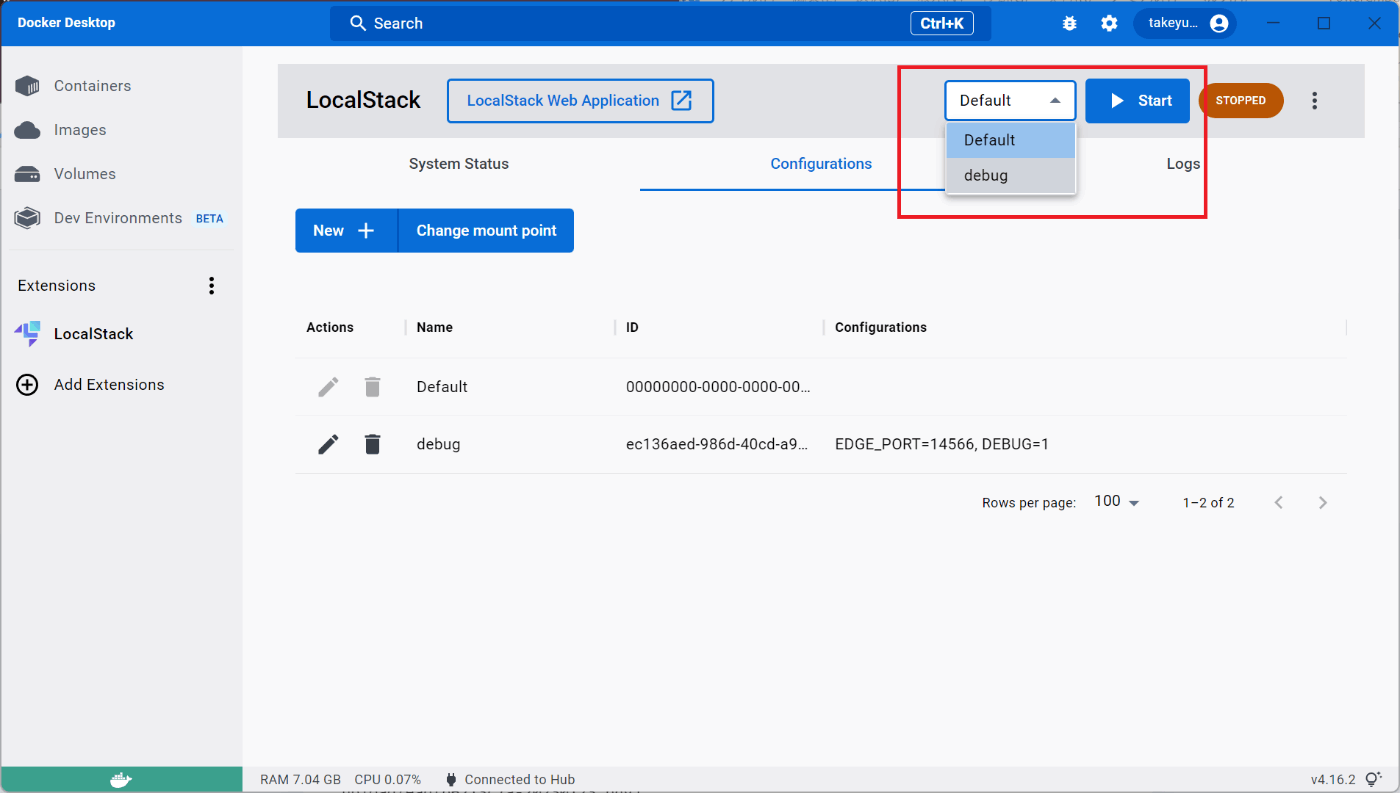This screenshot has width=1400, height=793.
Task: Focus the Search input field
Action: pos(660,23)
